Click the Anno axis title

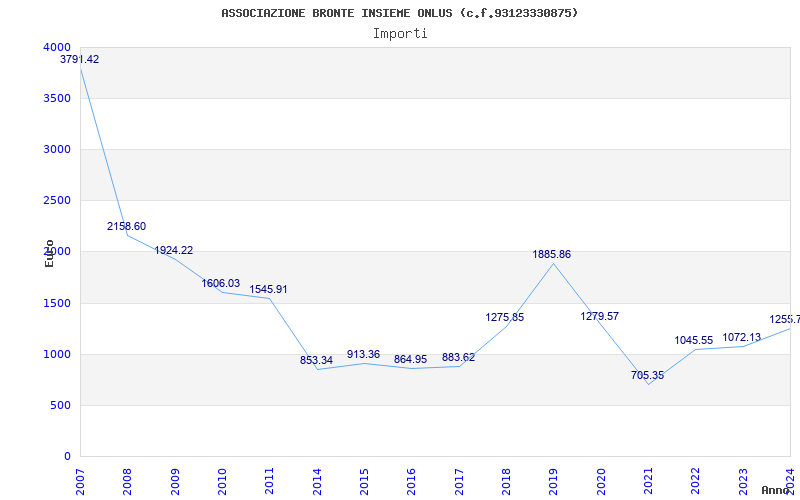coord(777,490)
